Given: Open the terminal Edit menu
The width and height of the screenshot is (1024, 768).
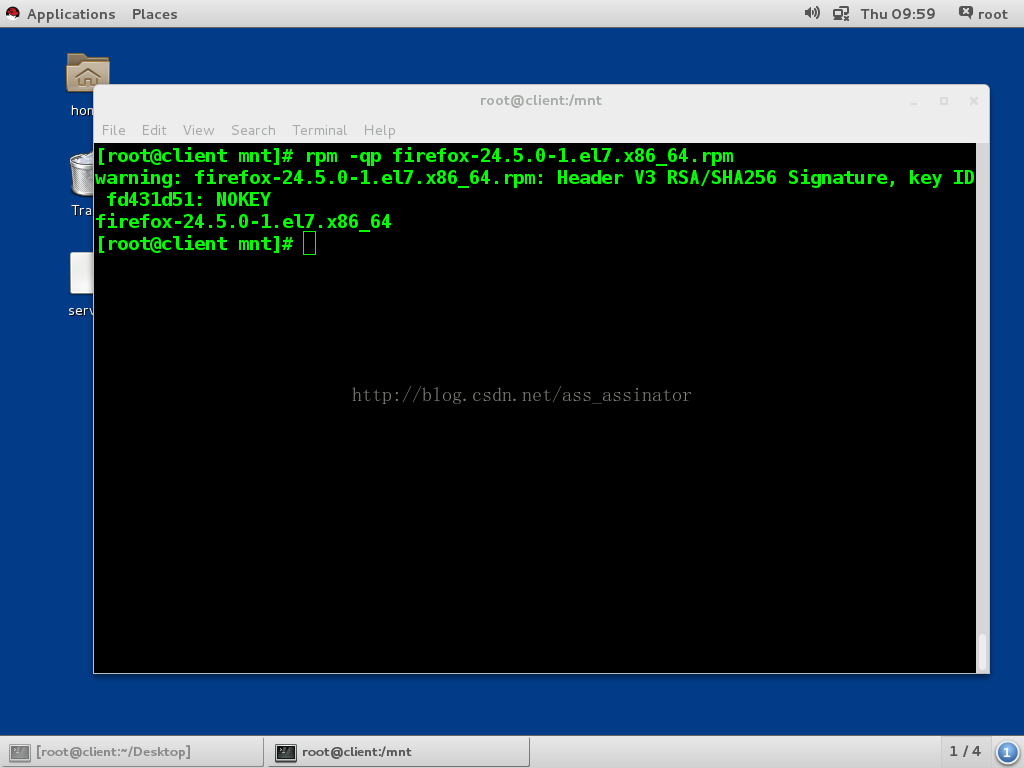Looking at the screenshot, I should [x=154, y=130].
